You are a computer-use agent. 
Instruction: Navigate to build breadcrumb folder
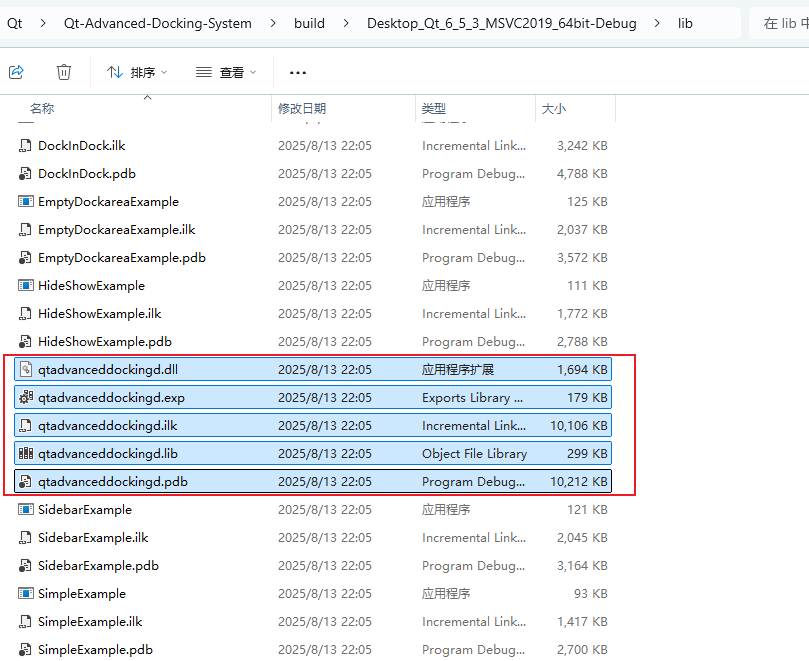pos(309,23)
